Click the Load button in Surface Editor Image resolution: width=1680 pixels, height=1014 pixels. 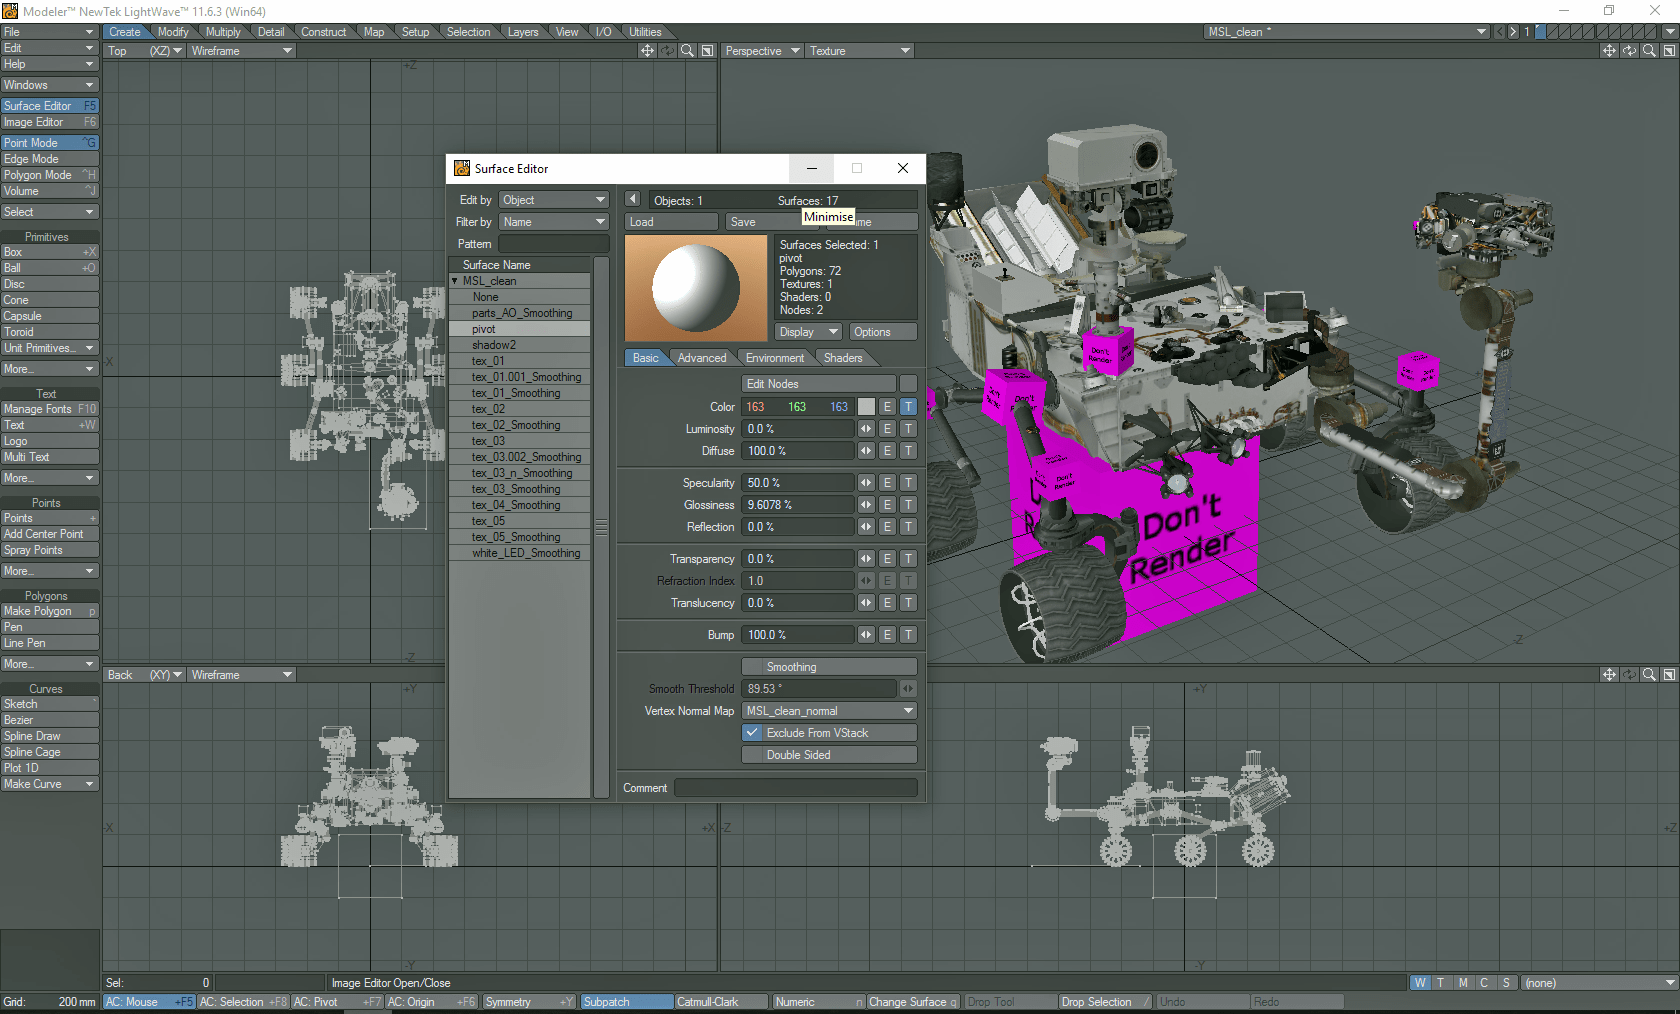670,221
